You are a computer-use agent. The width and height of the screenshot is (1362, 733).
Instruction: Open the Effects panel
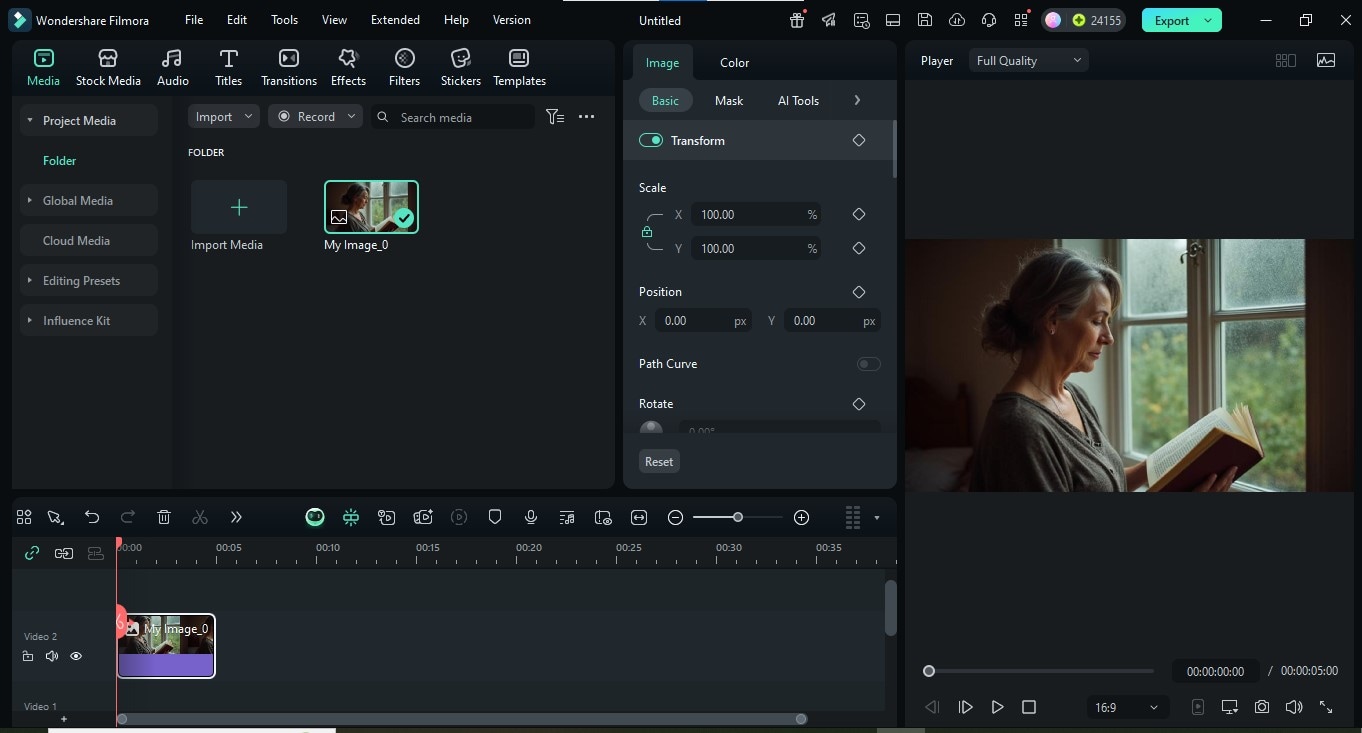[348, 67]
